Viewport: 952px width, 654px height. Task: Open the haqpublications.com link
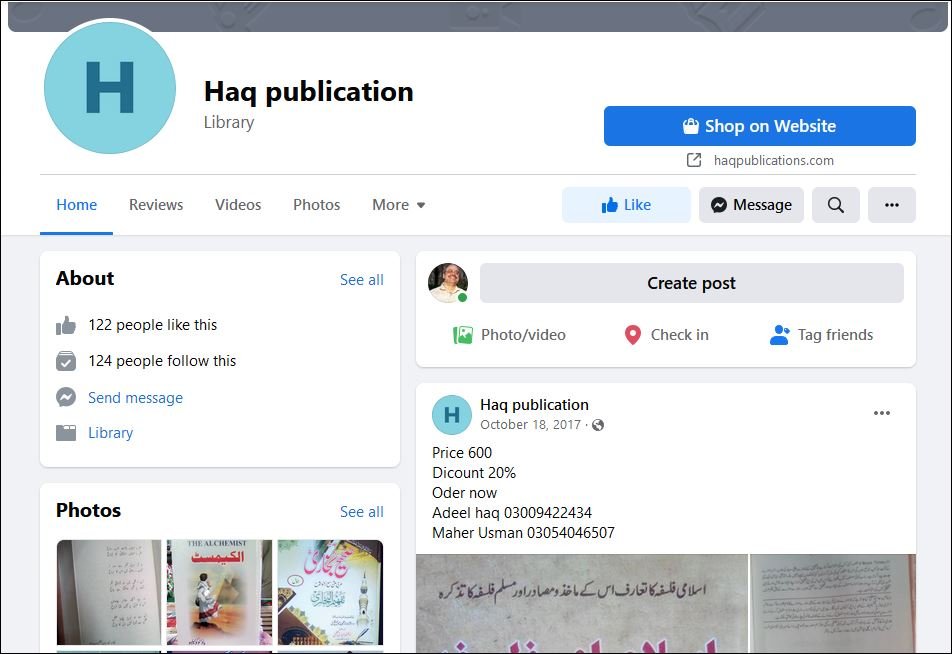coord(772,160)
